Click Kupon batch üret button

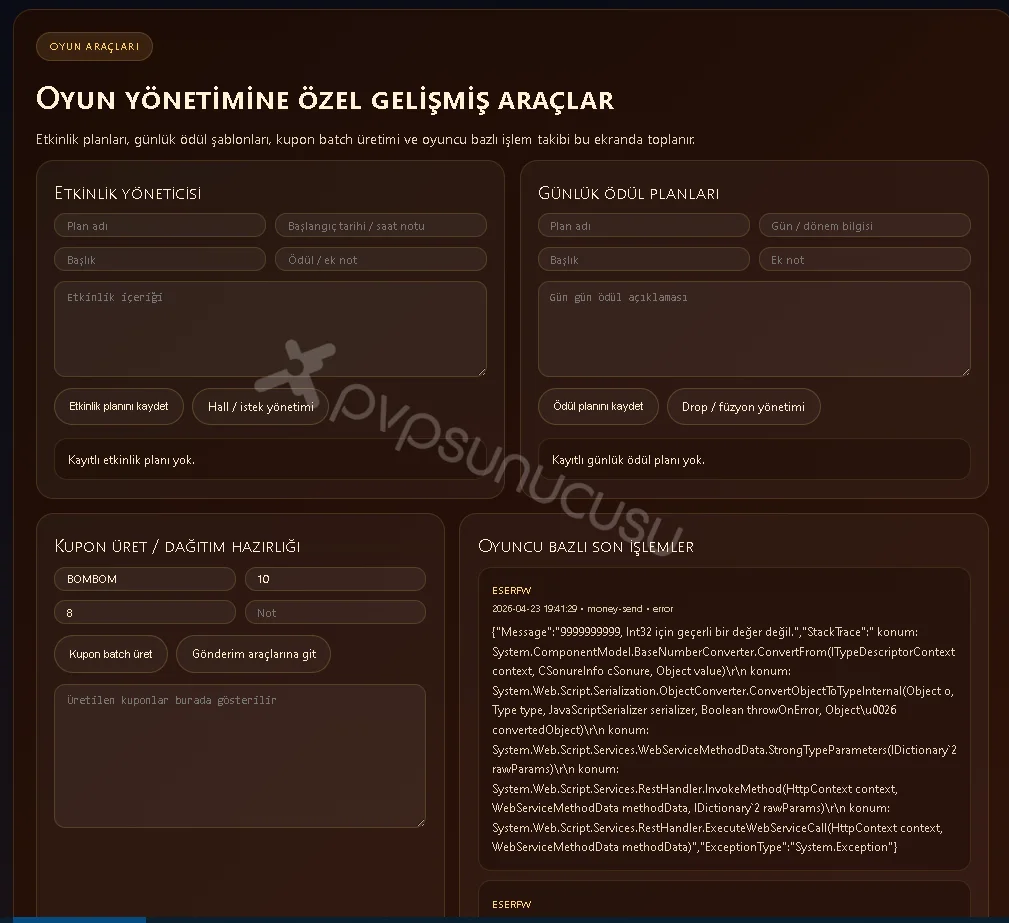click(x=111, y=654)
